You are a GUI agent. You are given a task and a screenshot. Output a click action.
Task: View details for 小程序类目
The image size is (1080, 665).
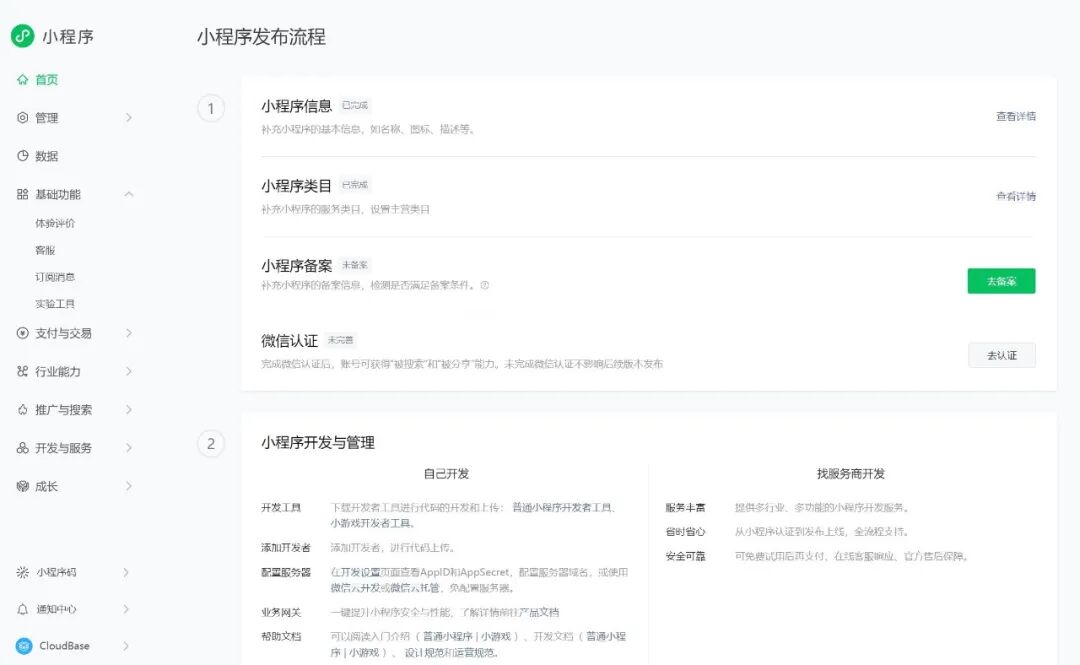point(1016,196)
